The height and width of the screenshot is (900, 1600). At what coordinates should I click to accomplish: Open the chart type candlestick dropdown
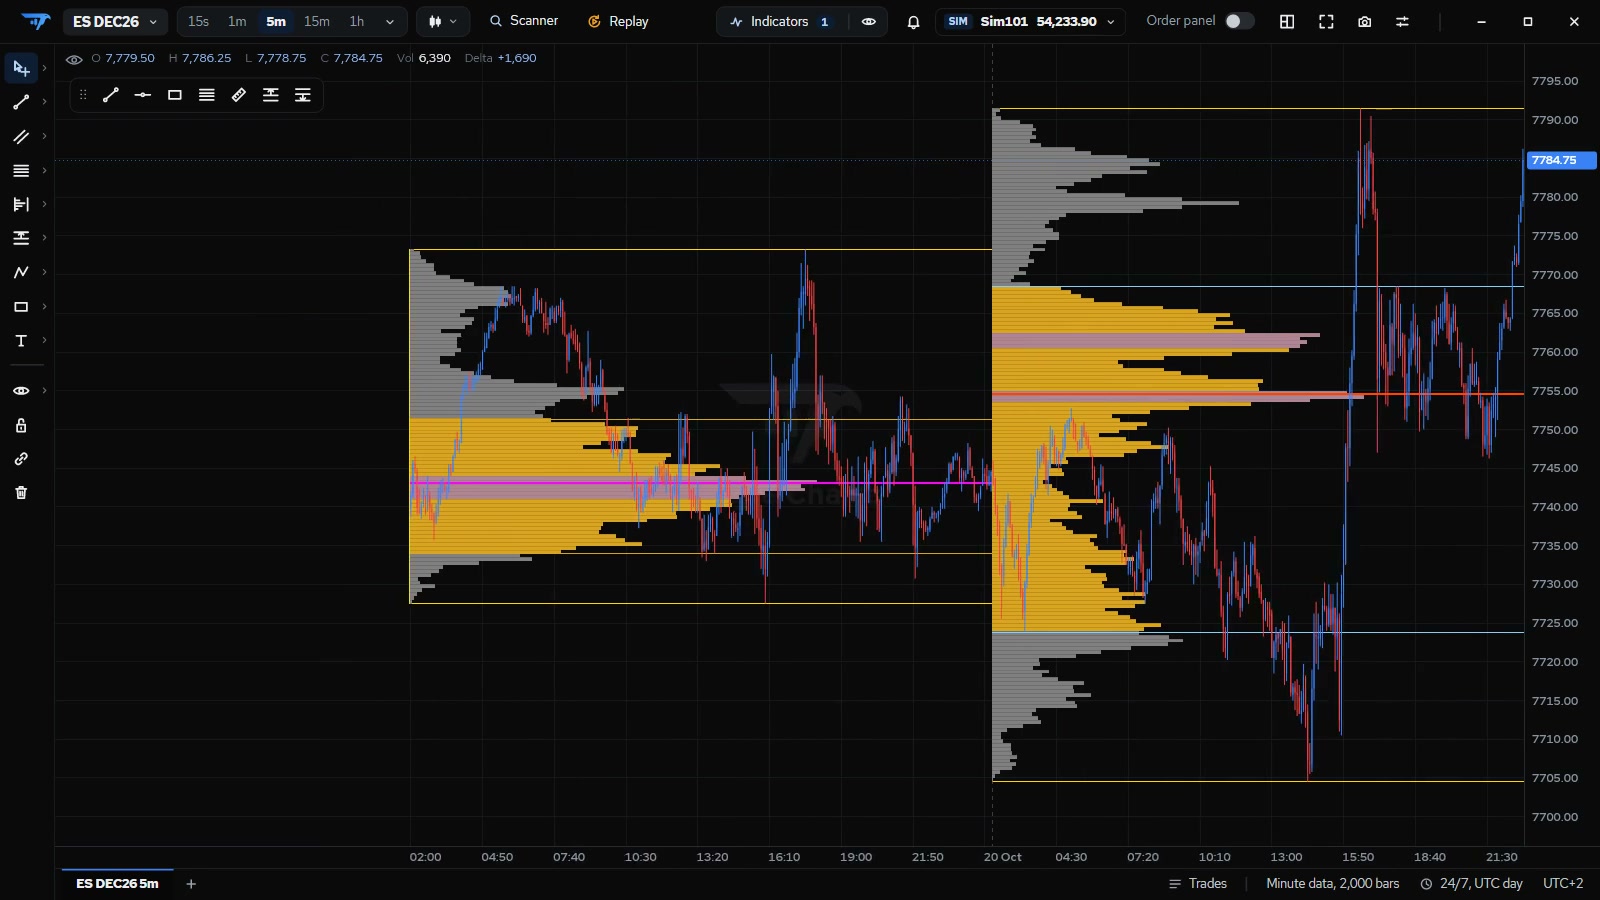tap(442, 21)
